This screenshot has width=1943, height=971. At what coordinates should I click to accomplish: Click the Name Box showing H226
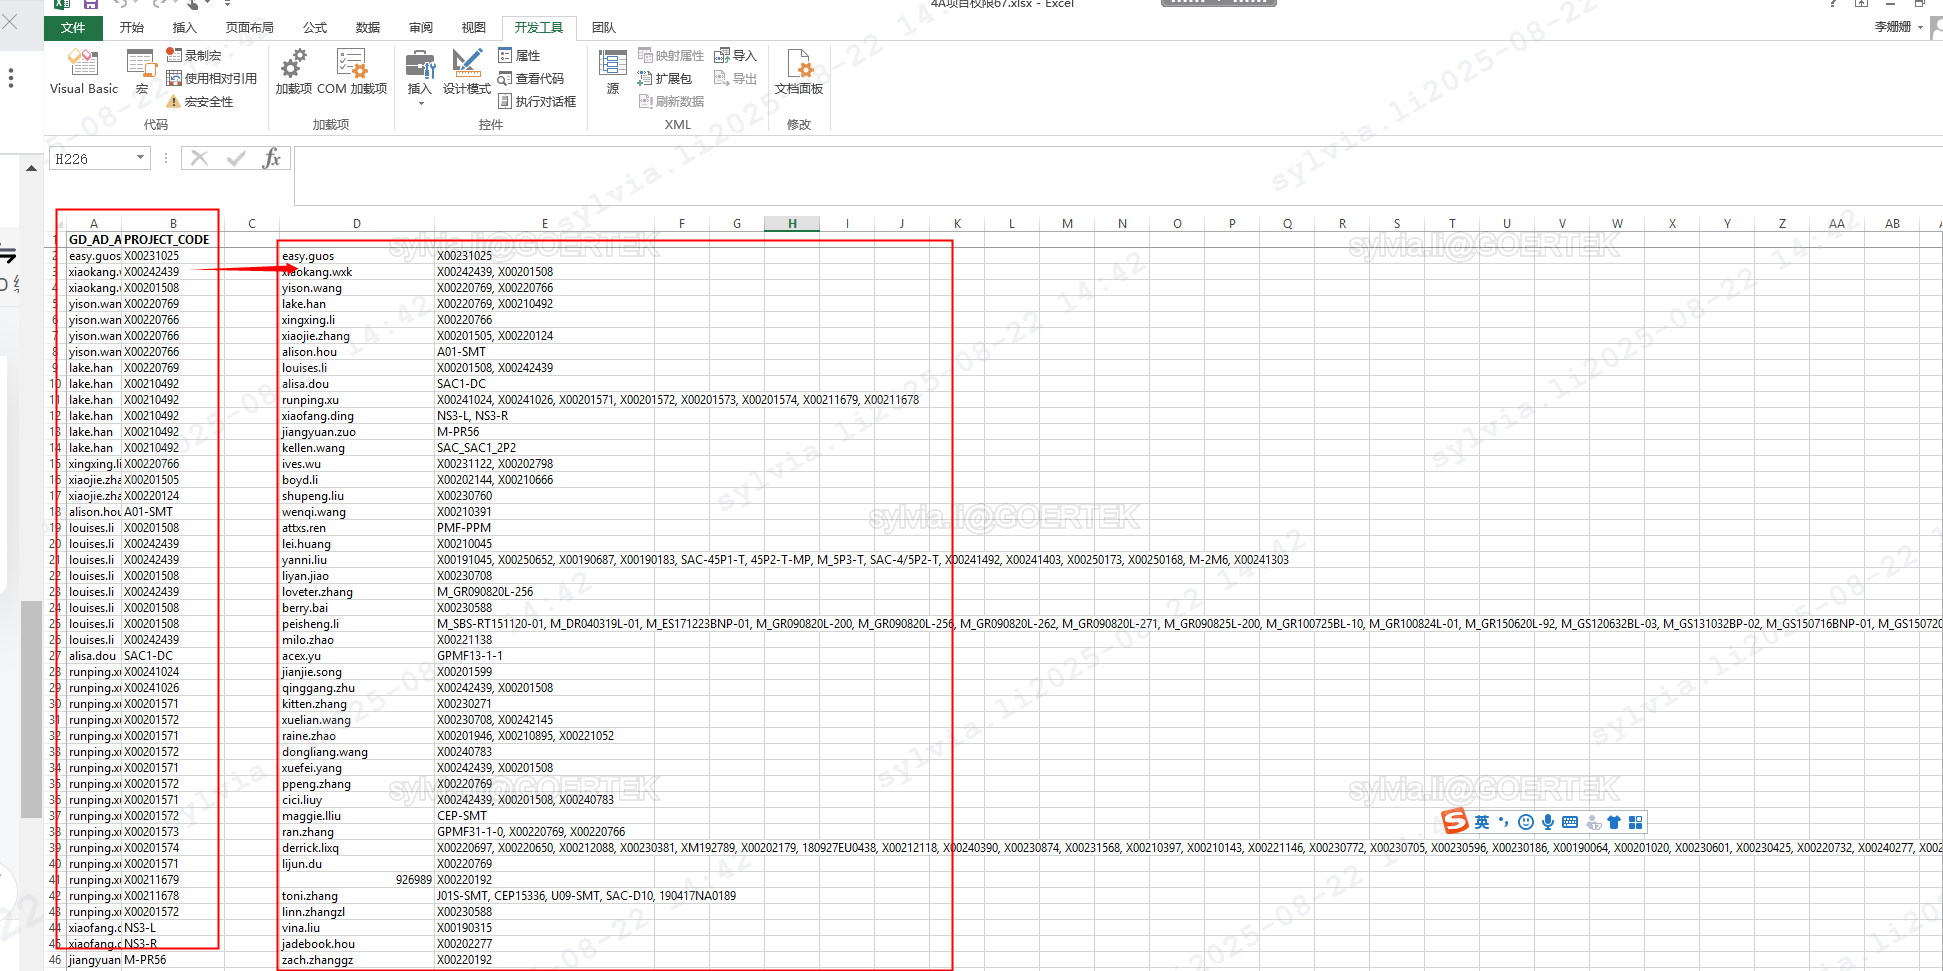coord(92,158)
